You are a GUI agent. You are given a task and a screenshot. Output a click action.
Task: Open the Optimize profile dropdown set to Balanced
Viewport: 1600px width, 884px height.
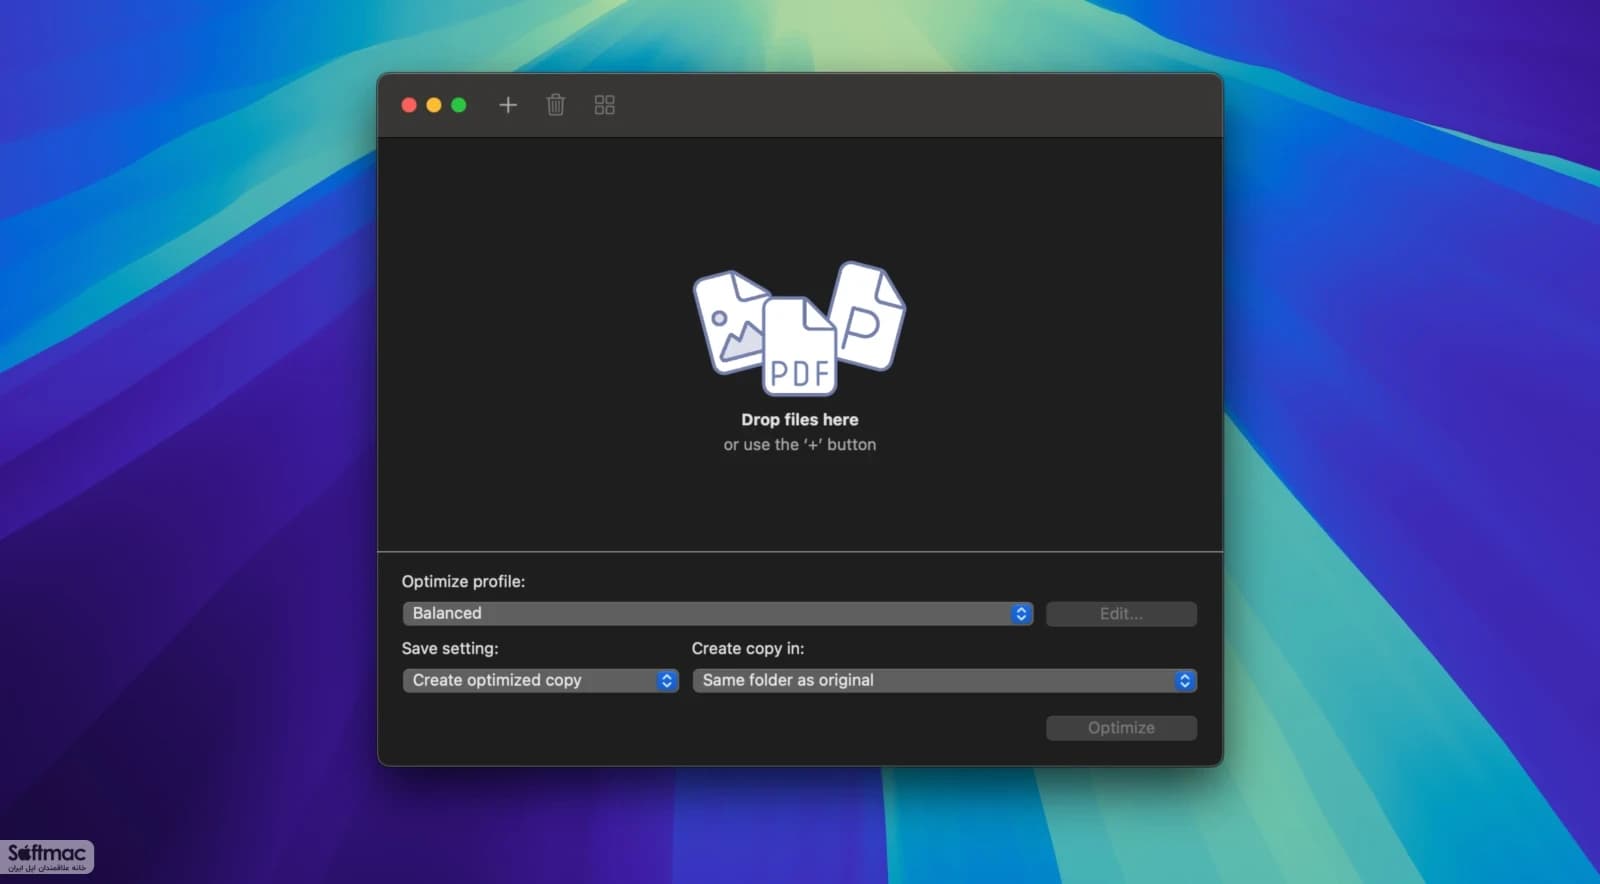(717, 613)
